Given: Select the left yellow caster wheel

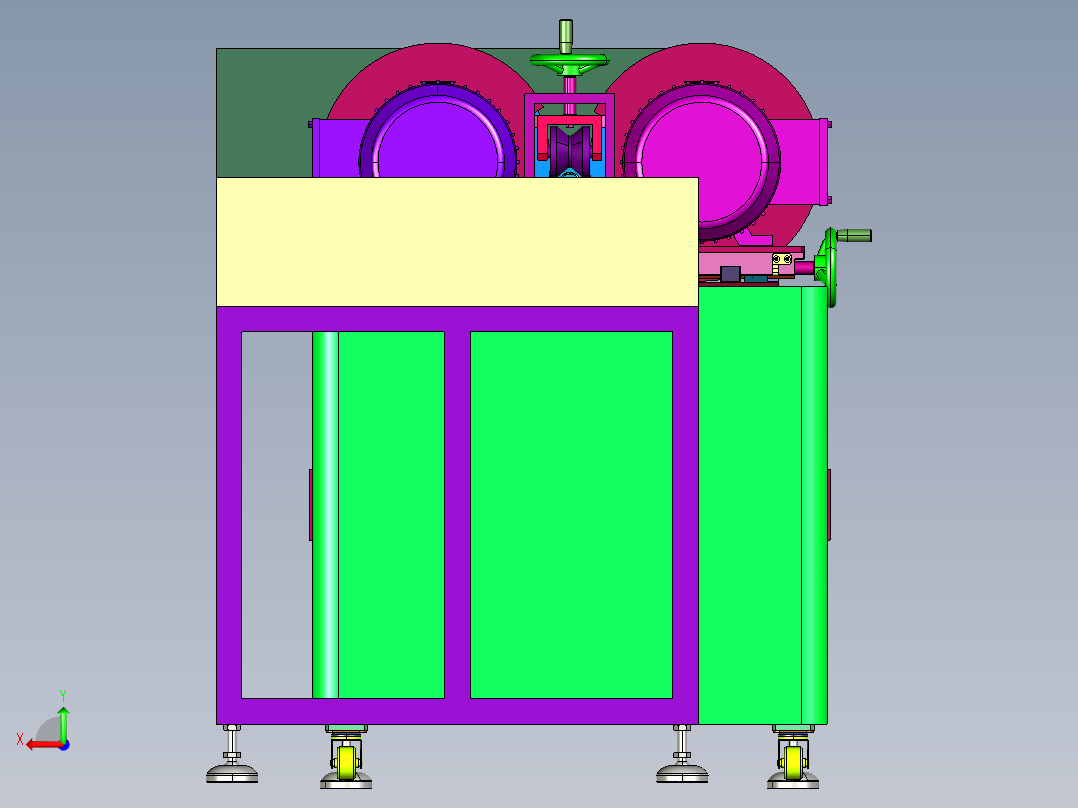Looking at the screenshot, I should [346, 763].
